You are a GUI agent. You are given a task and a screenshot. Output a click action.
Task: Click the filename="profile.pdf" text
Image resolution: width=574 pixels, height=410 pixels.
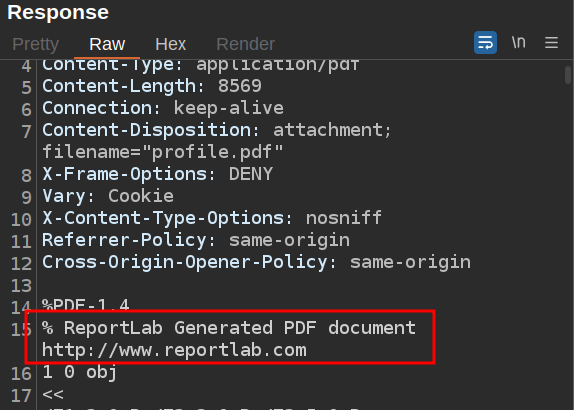(163, 152)
